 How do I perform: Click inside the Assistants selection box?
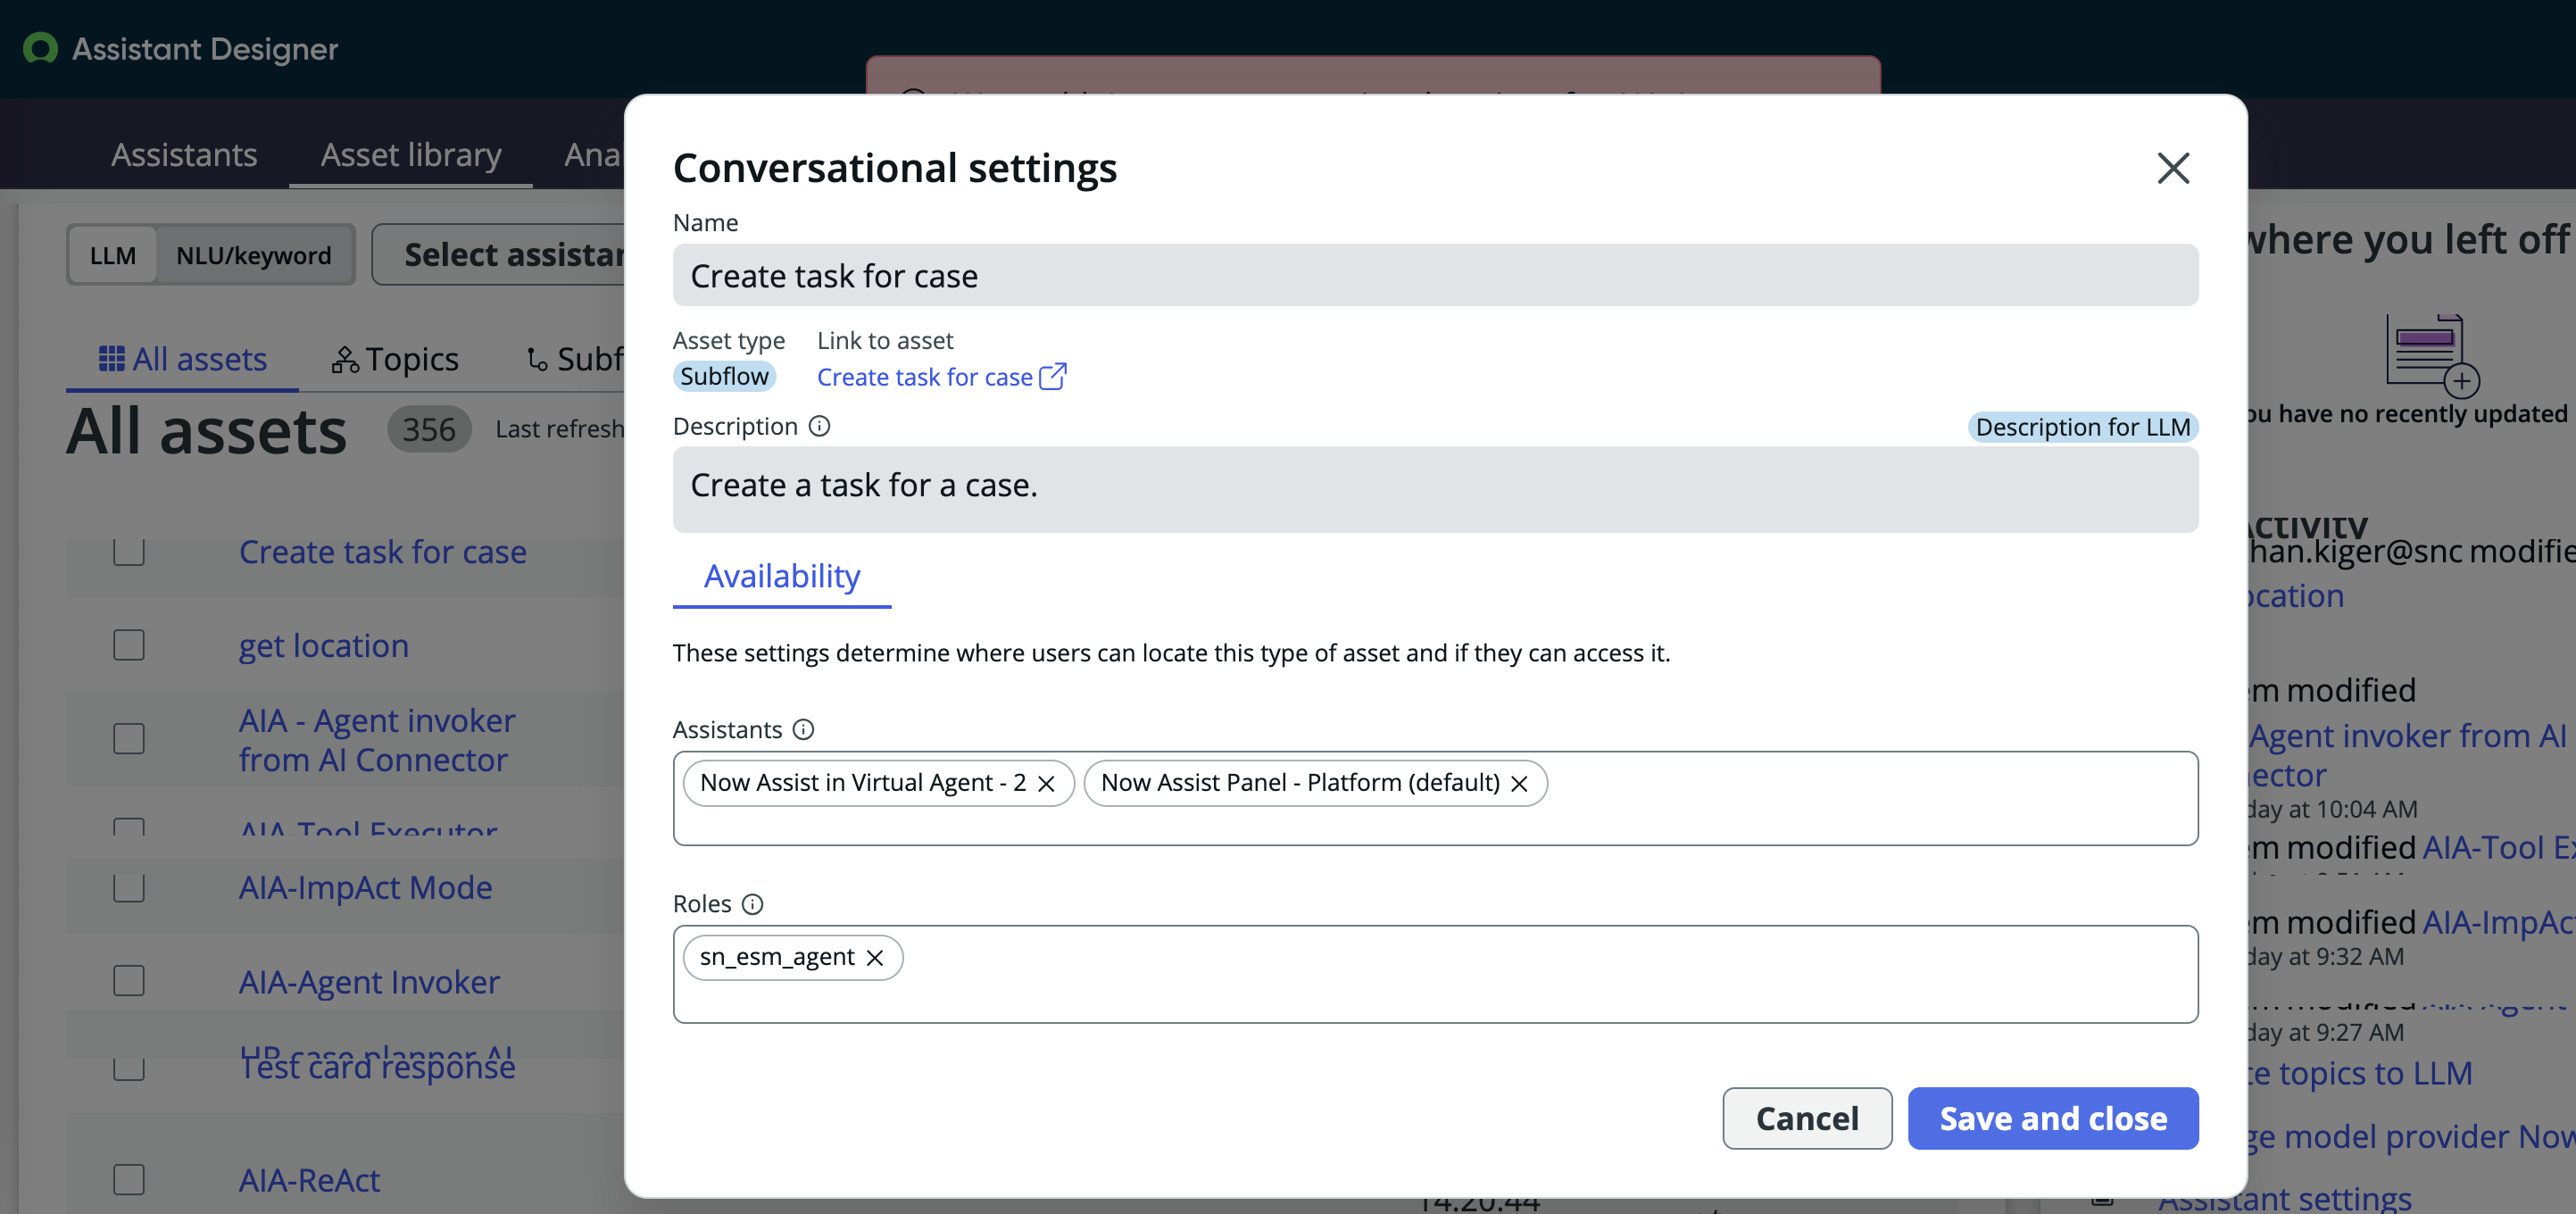tap(1435, 798)
